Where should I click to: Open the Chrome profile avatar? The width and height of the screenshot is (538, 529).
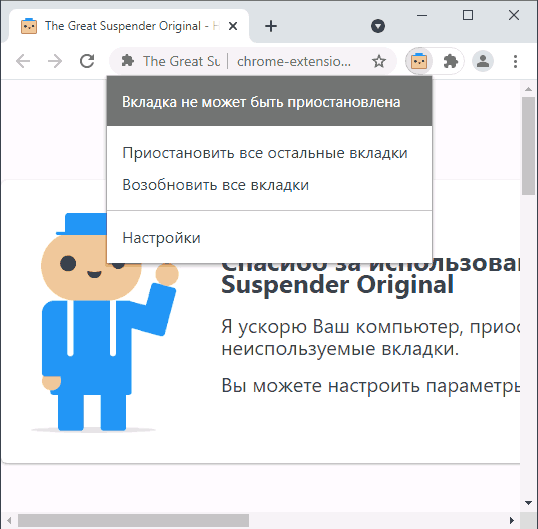[483, 61]
